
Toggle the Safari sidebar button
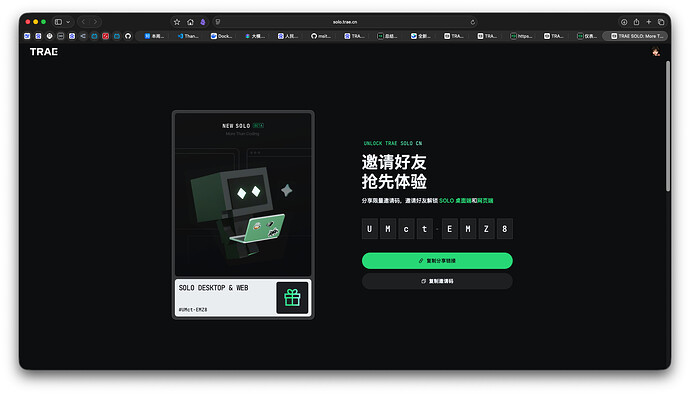coord(58,22)
